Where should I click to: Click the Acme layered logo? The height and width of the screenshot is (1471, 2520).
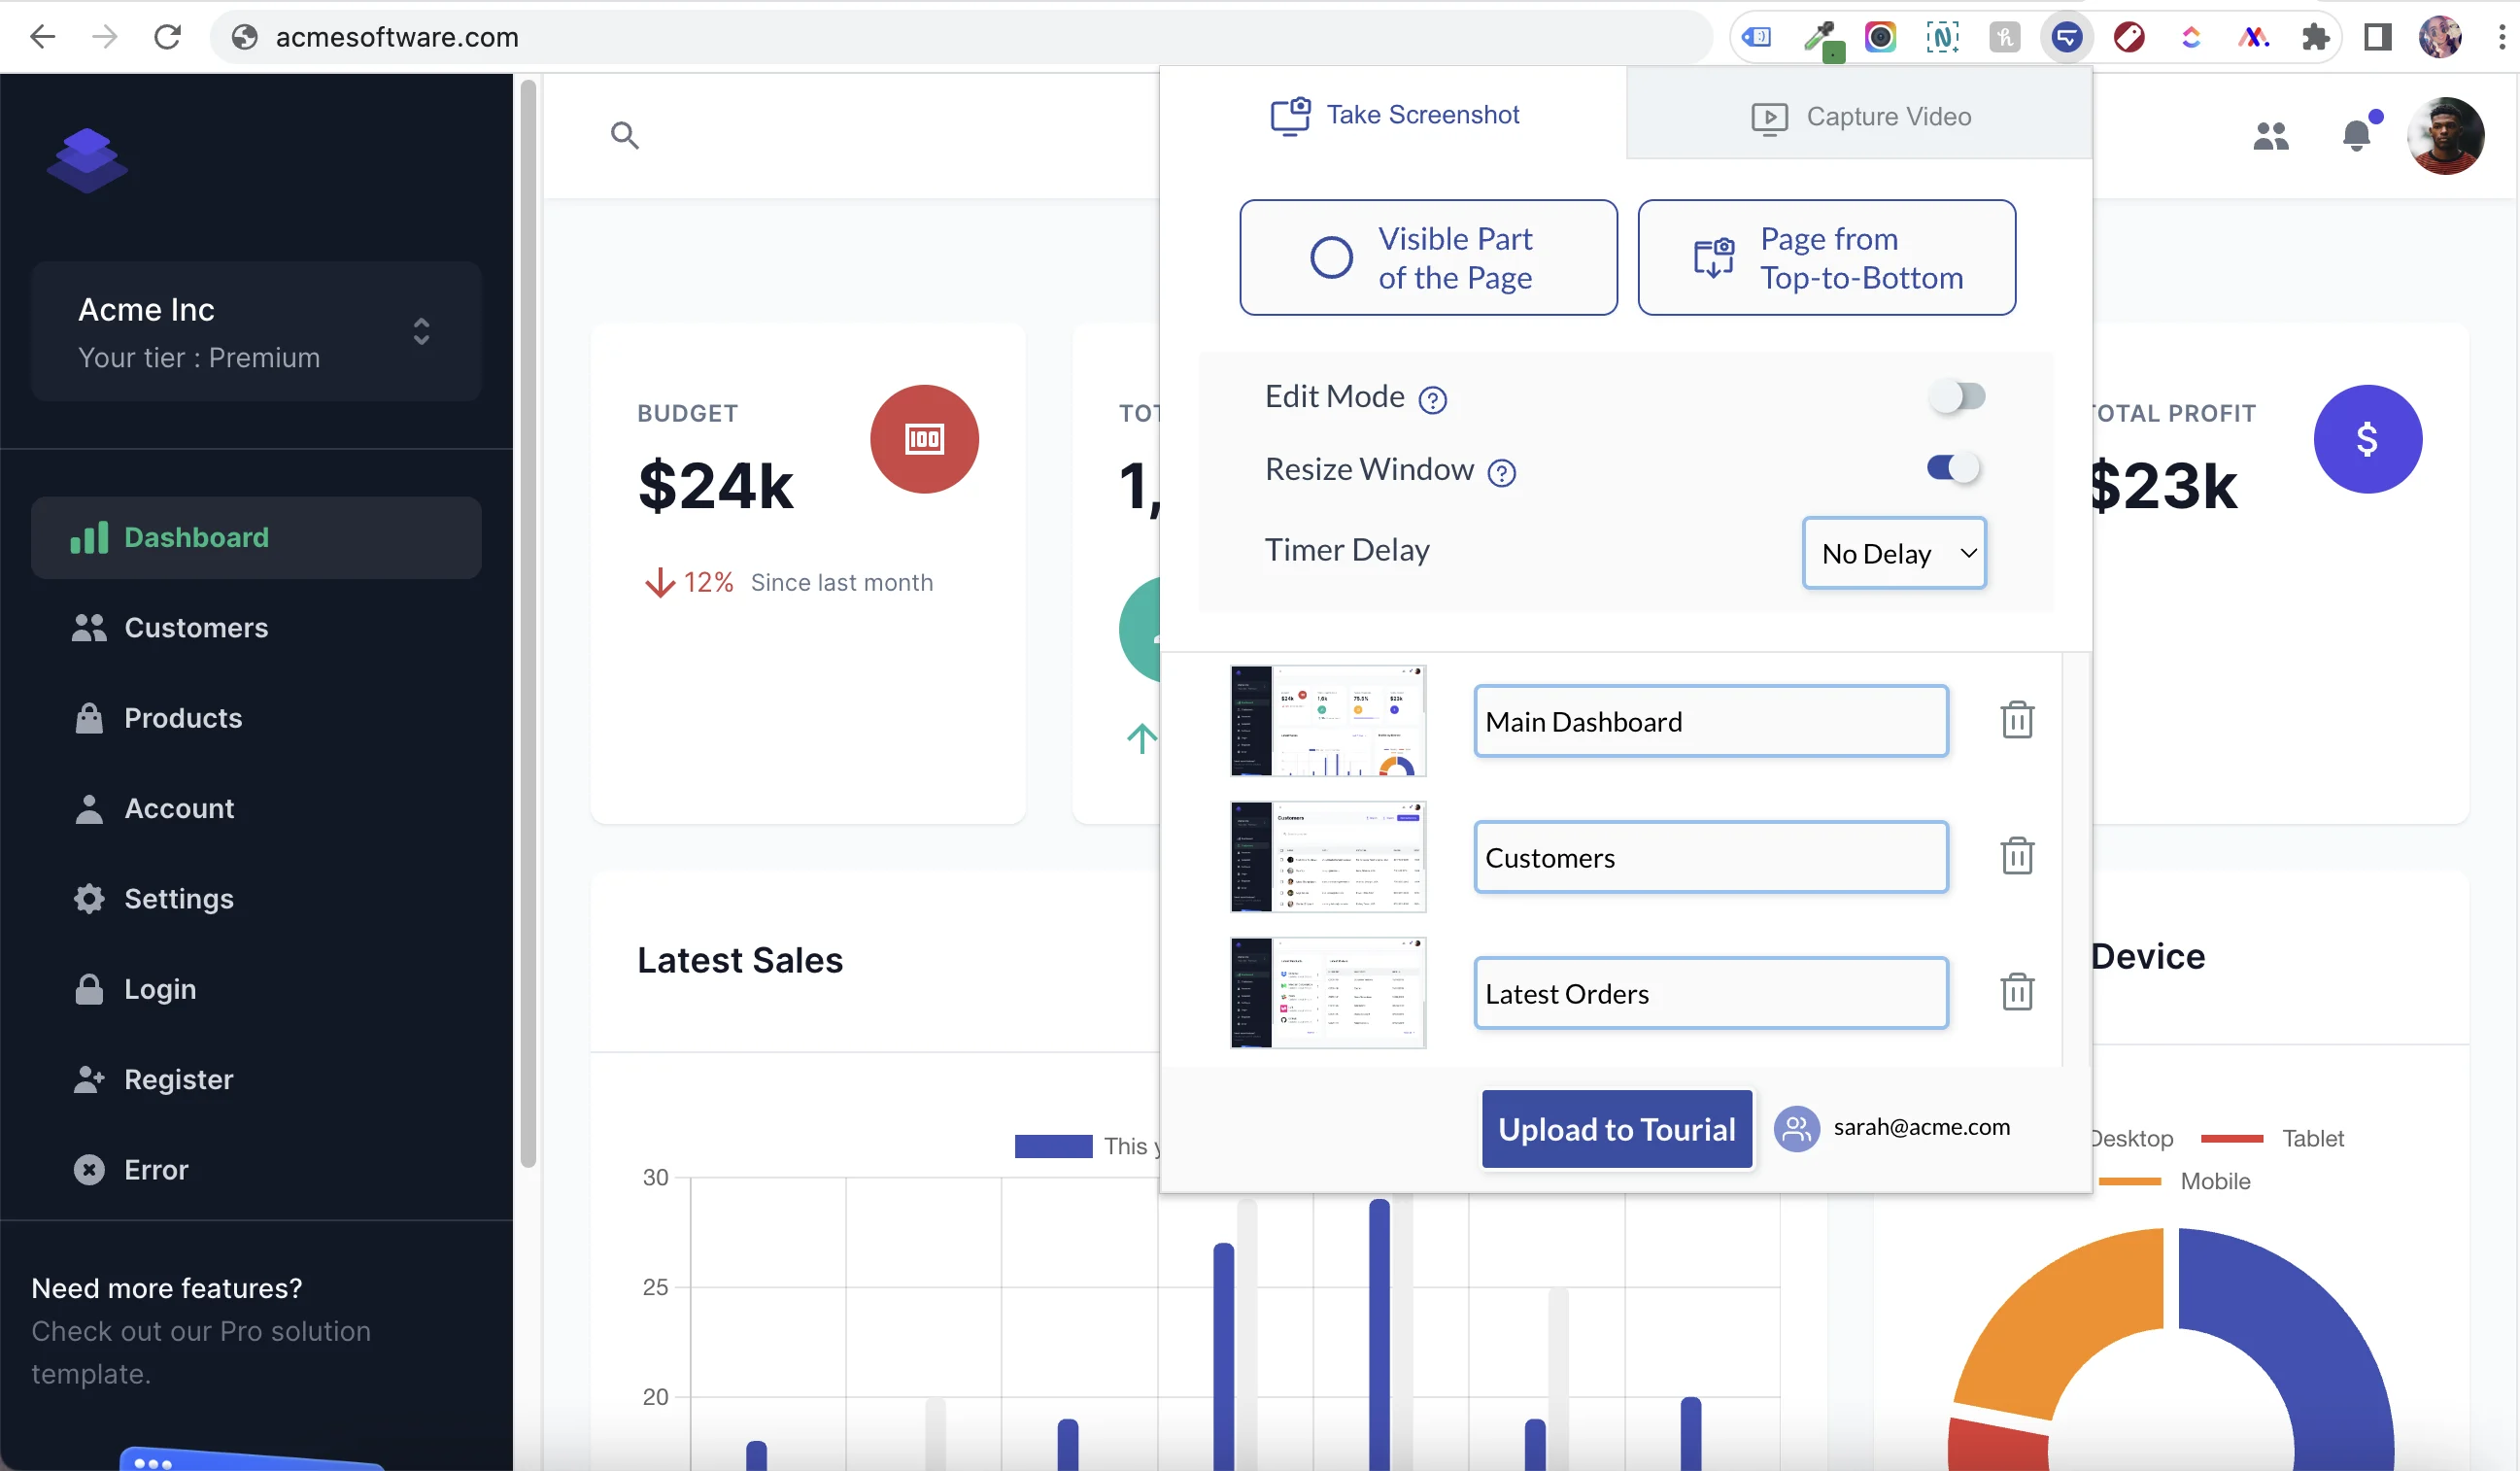87,160
